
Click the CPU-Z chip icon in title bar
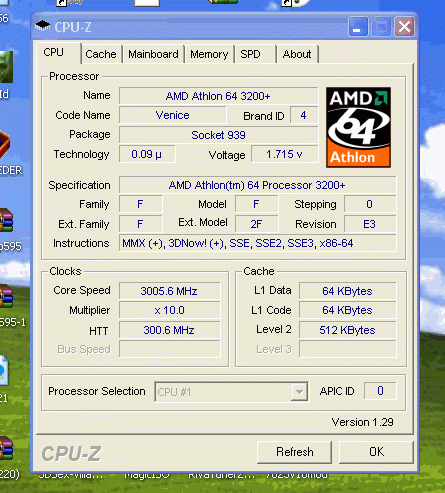[x=43, y=26]
